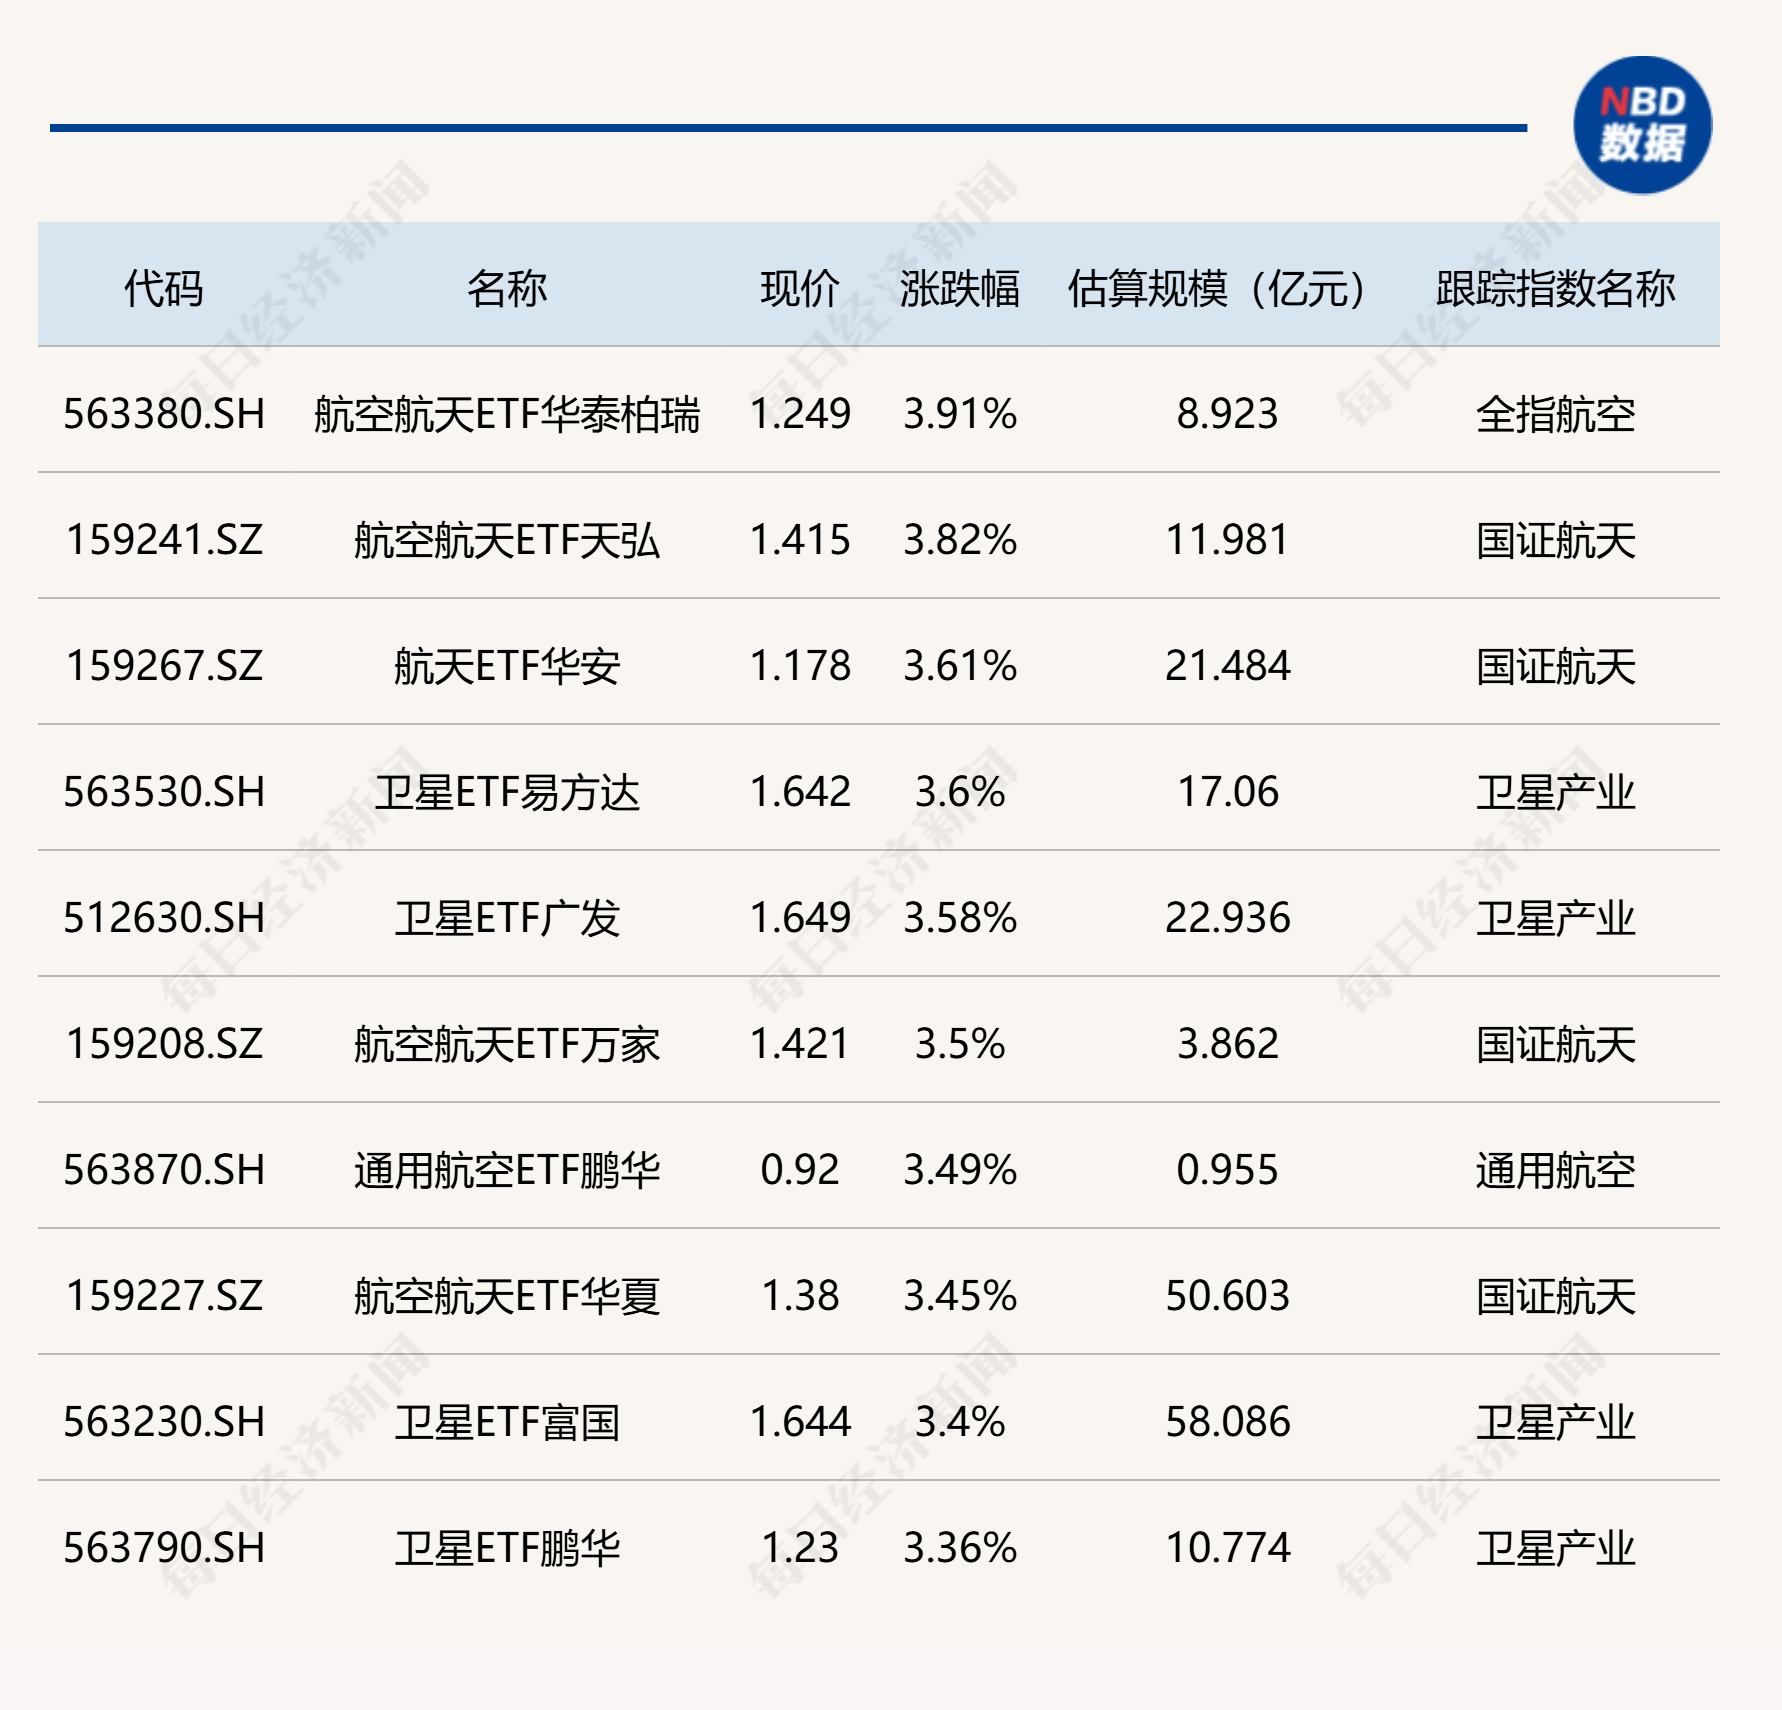The width and height of the screenshot is (1782, 1710).
Task: Click 卫星产业 in the 563530.SH row
Action: tap(1556, 792)
